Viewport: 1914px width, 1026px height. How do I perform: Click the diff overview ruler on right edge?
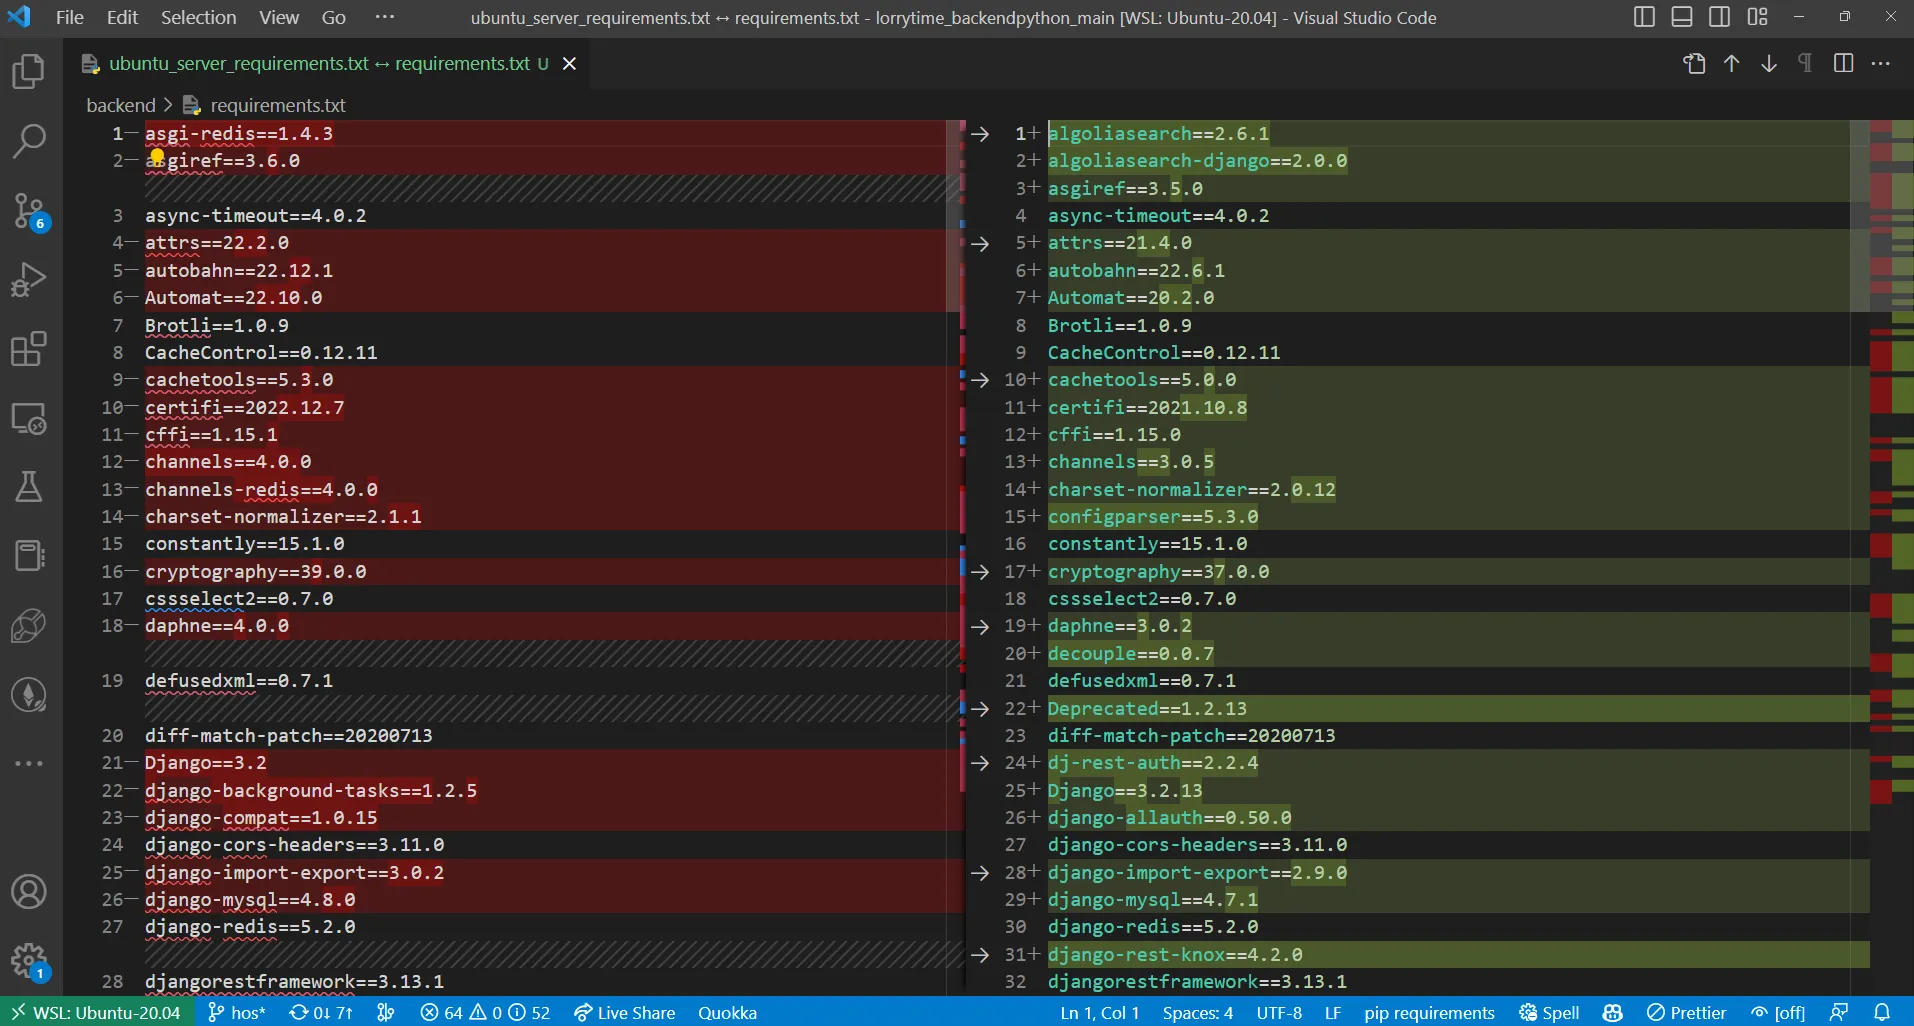tap(1892, 557)
